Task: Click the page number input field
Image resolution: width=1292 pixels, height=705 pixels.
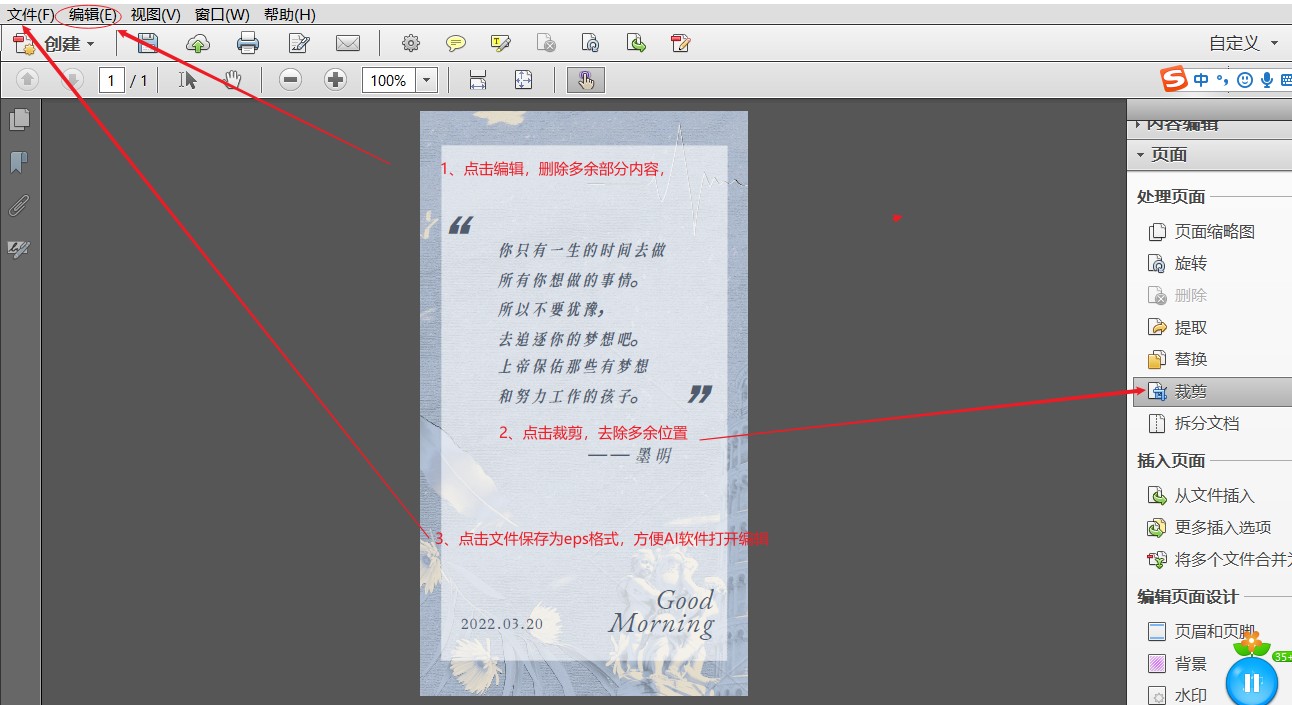Action: [111, 80]
